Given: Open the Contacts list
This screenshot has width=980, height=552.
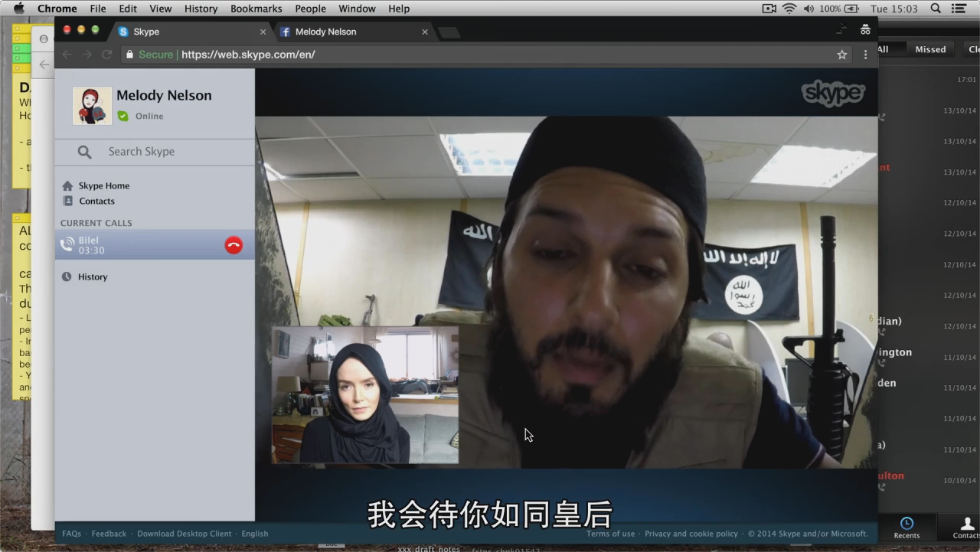Looking at the screenshot, I should coord(96,201).
